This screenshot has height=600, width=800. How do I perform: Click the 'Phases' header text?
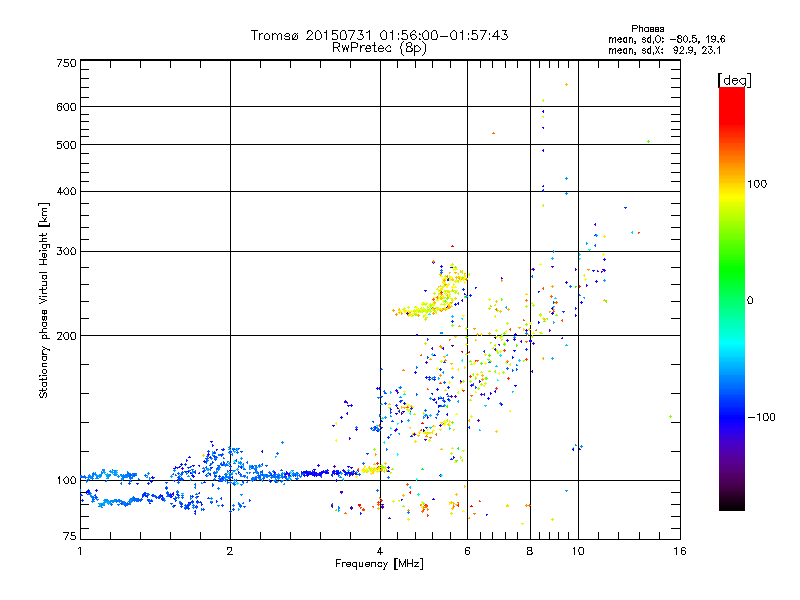click(x=647, y=29)
